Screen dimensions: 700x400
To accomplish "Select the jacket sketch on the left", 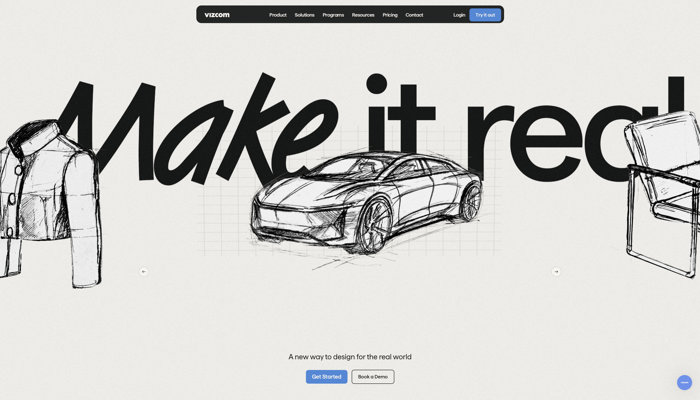I will [x=48, y=200].
